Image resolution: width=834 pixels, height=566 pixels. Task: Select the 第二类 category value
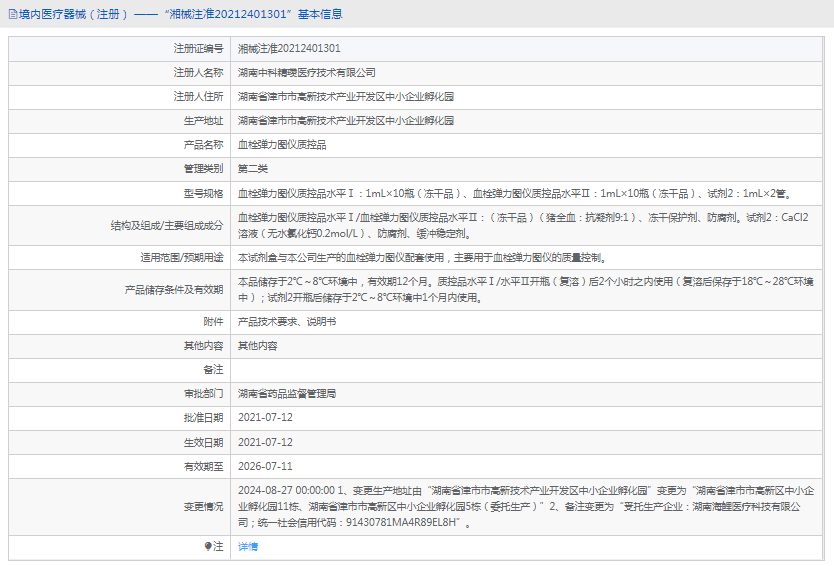(x=253, y=169)
